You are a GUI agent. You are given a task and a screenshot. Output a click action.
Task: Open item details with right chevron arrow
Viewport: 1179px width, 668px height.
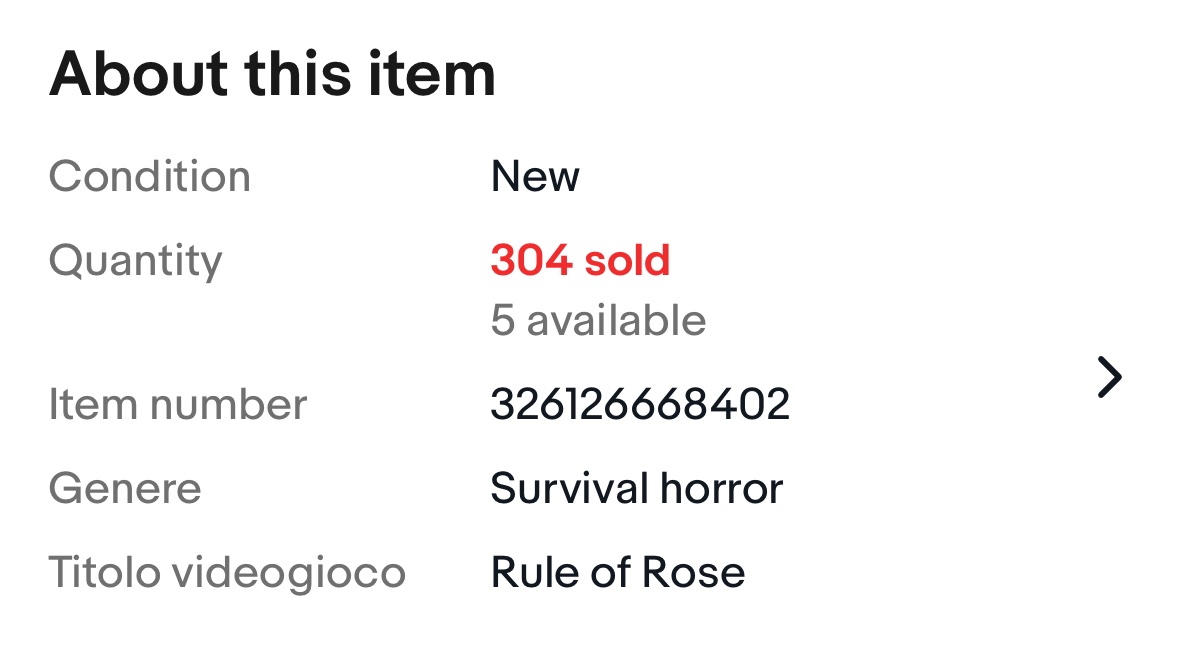click(x=1109, y=377)
